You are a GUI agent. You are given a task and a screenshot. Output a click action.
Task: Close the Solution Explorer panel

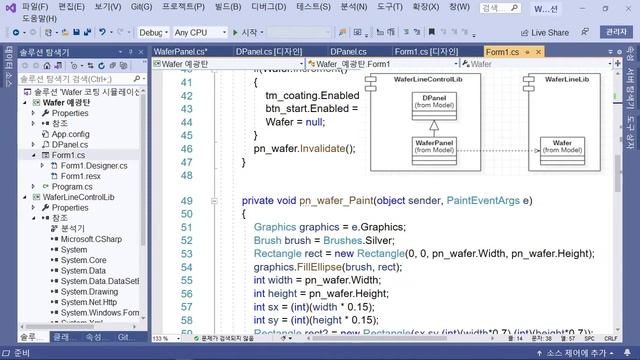[141, 52]
